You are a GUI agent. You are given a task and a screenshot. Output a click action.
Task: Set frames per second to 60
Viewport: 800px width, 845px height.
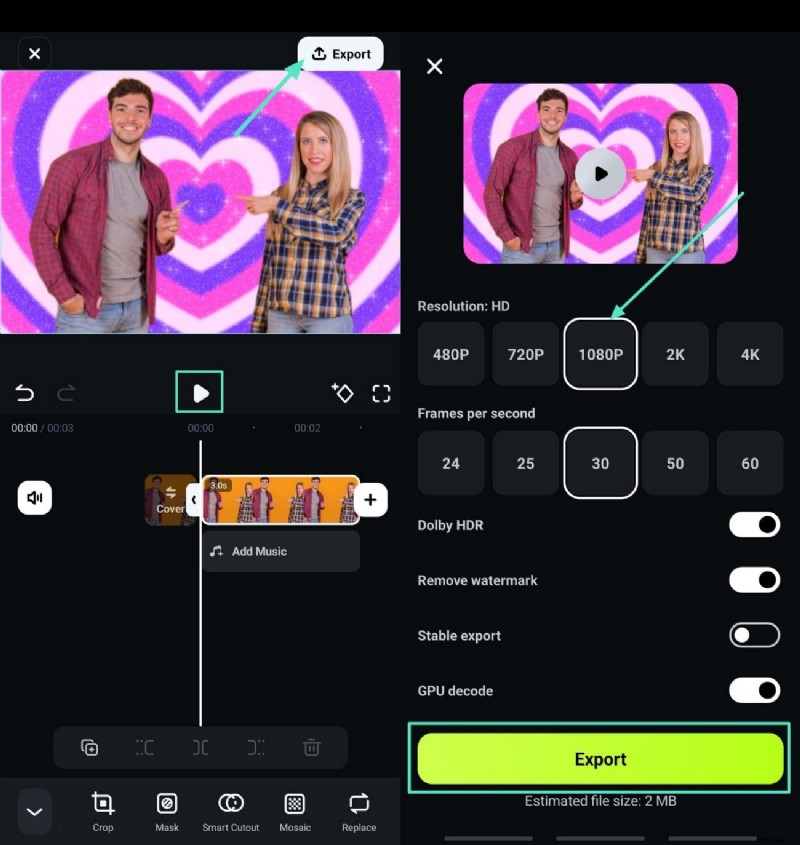pyautogui.click(x=750, y=463)
